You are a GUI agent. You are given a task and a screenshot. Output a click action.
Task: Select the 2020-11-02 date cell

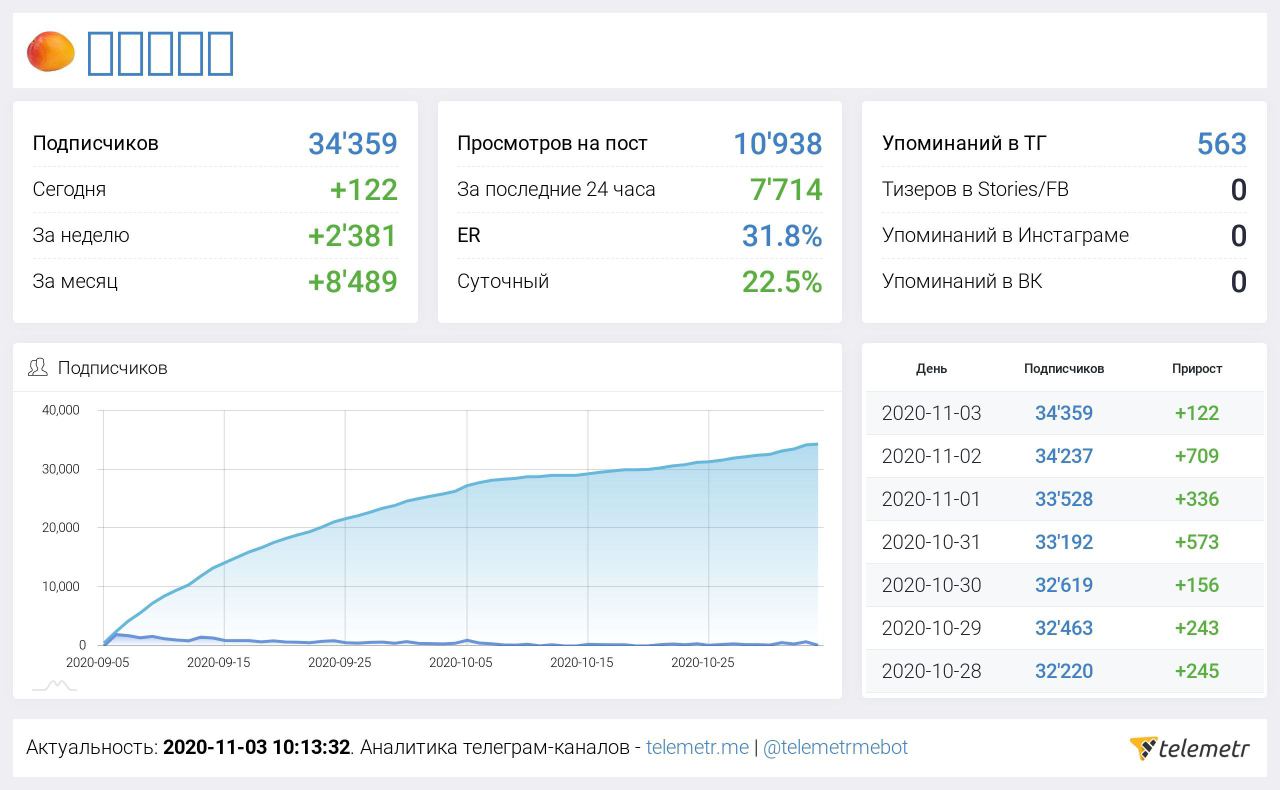pyautogui.click(x=931, y=455)
